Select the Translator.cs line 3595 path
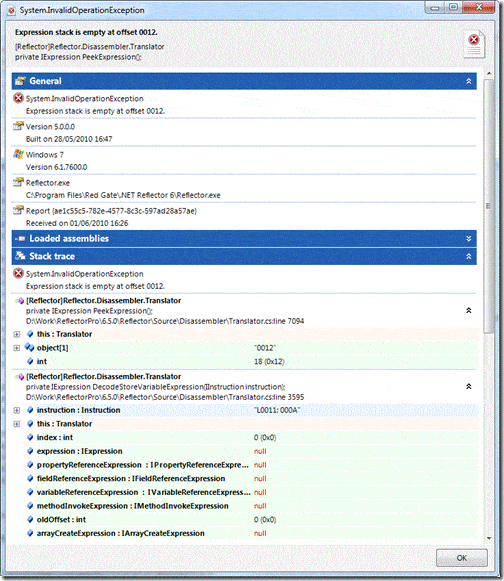Screen dimensions: 504x581 pyautogui.click(x=165, y=397)
